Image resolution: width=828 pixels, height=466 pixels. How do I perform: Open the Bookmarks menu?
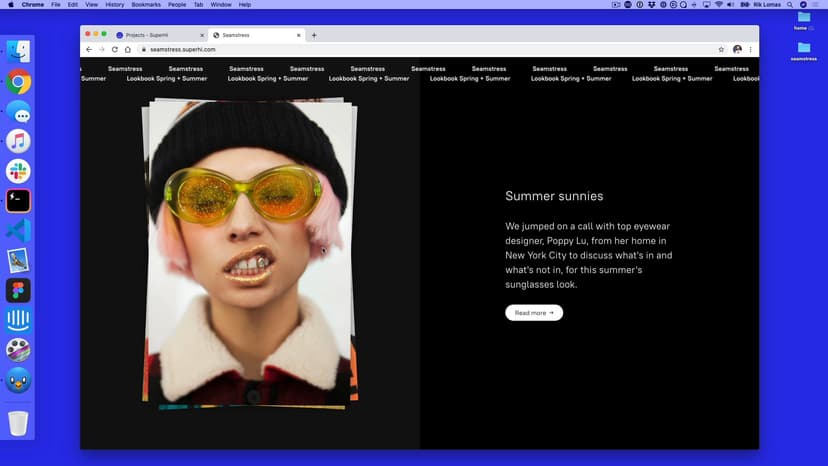click(x=146, y=5)
